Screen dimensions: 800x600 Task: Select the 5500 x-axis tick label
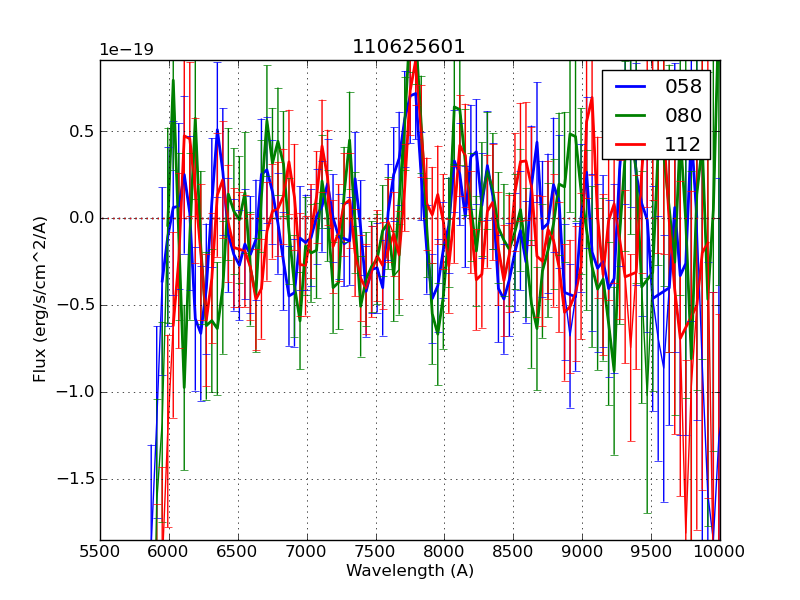tap(100, 551)
